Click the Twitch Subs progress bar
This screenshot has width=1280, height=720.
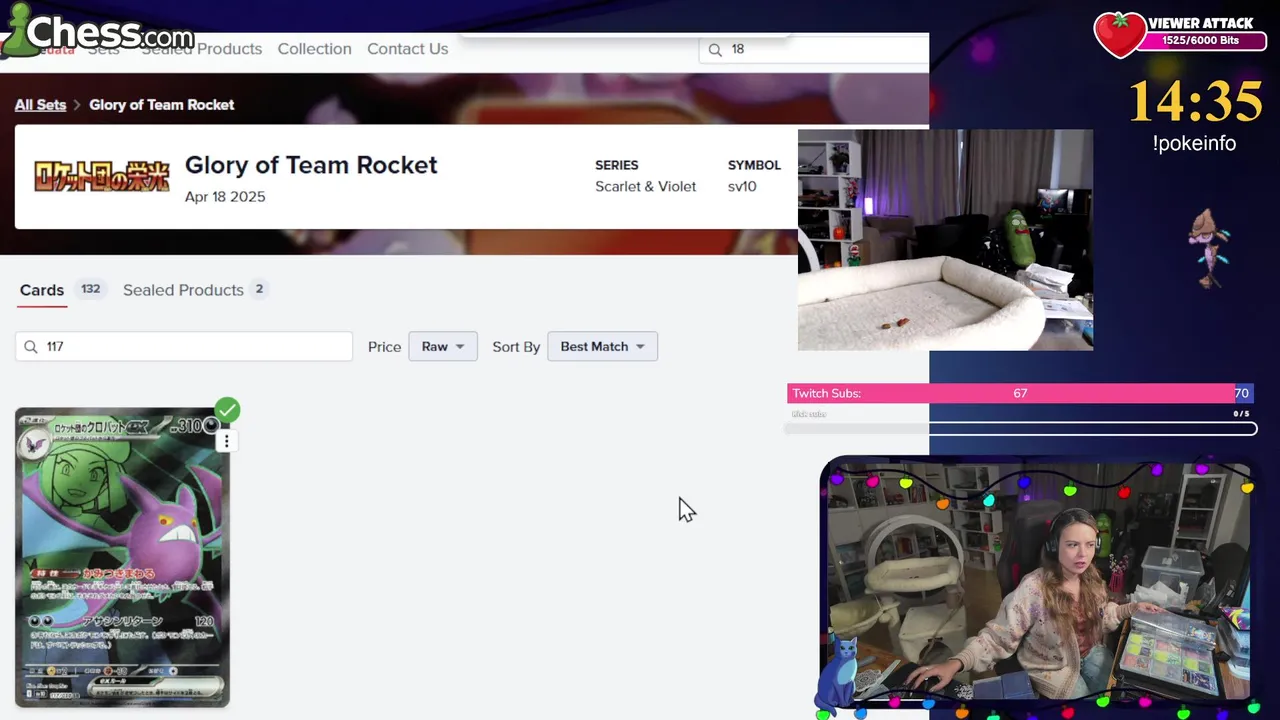(1019, 393)
